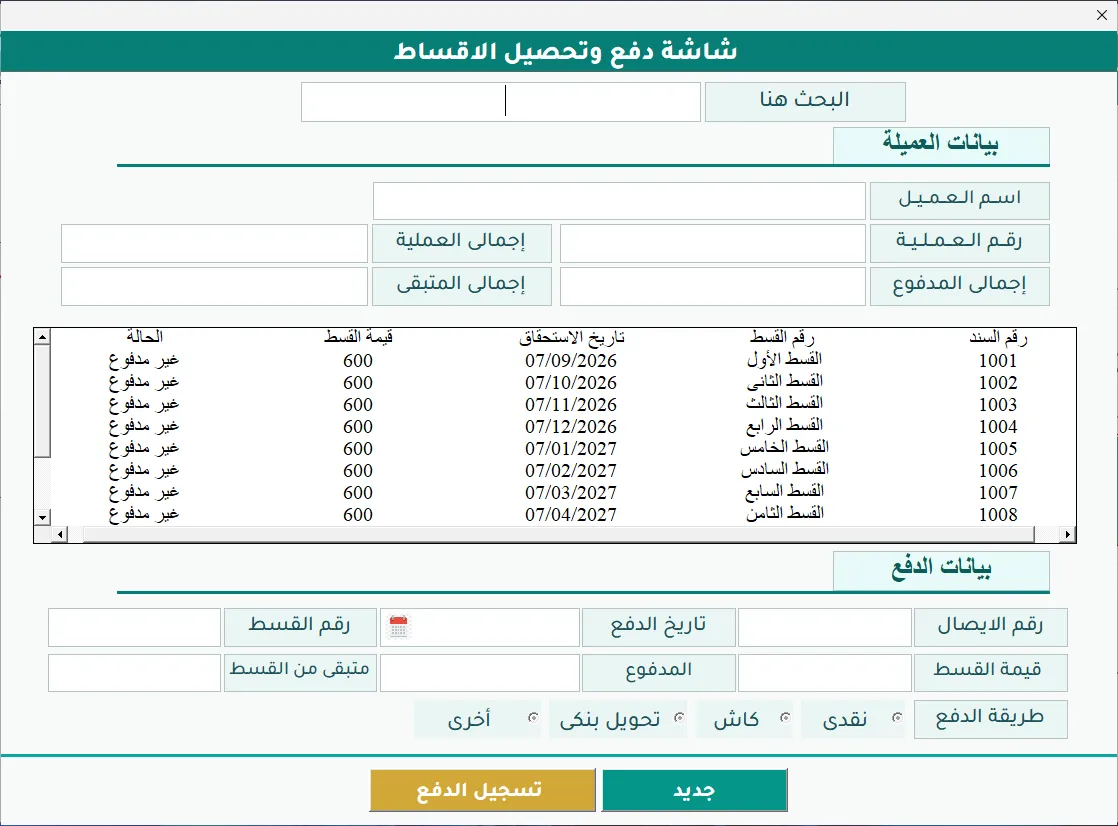Click the تاريخ الاستحقاق column header
The image size is (1118, 826).
[572, 337]
